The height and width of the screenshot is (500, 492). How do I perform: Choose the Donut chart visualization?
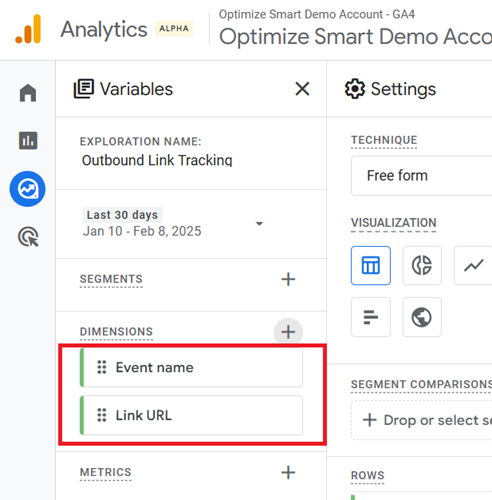pos(422,266)
